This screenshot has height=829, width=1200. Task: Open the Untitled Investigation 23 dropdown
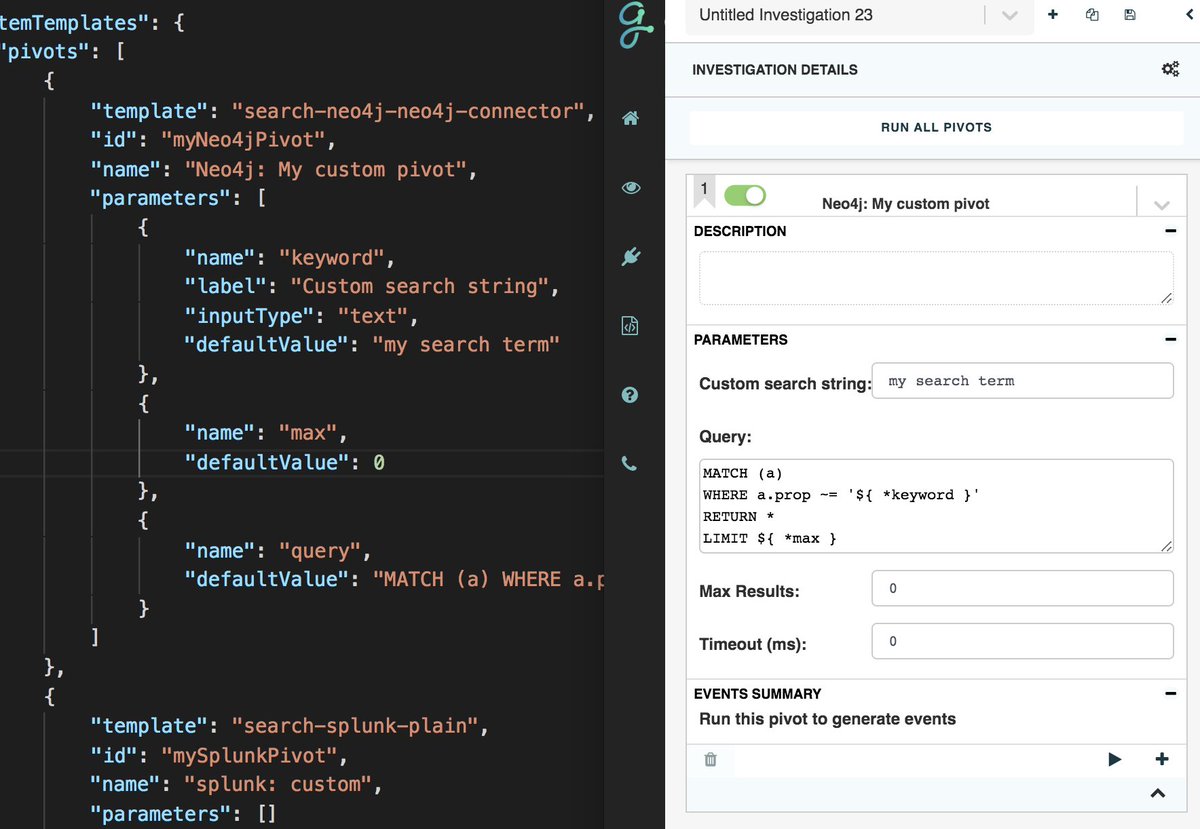coord(1009,17)
